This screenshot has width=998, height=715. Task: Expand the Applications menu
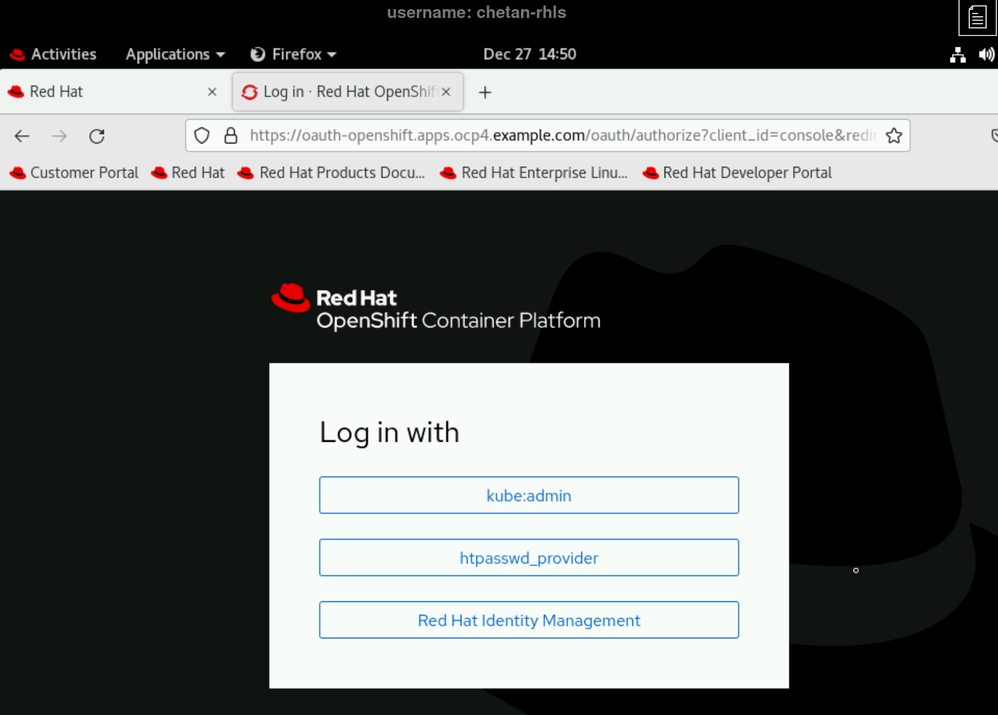point(175,54)
